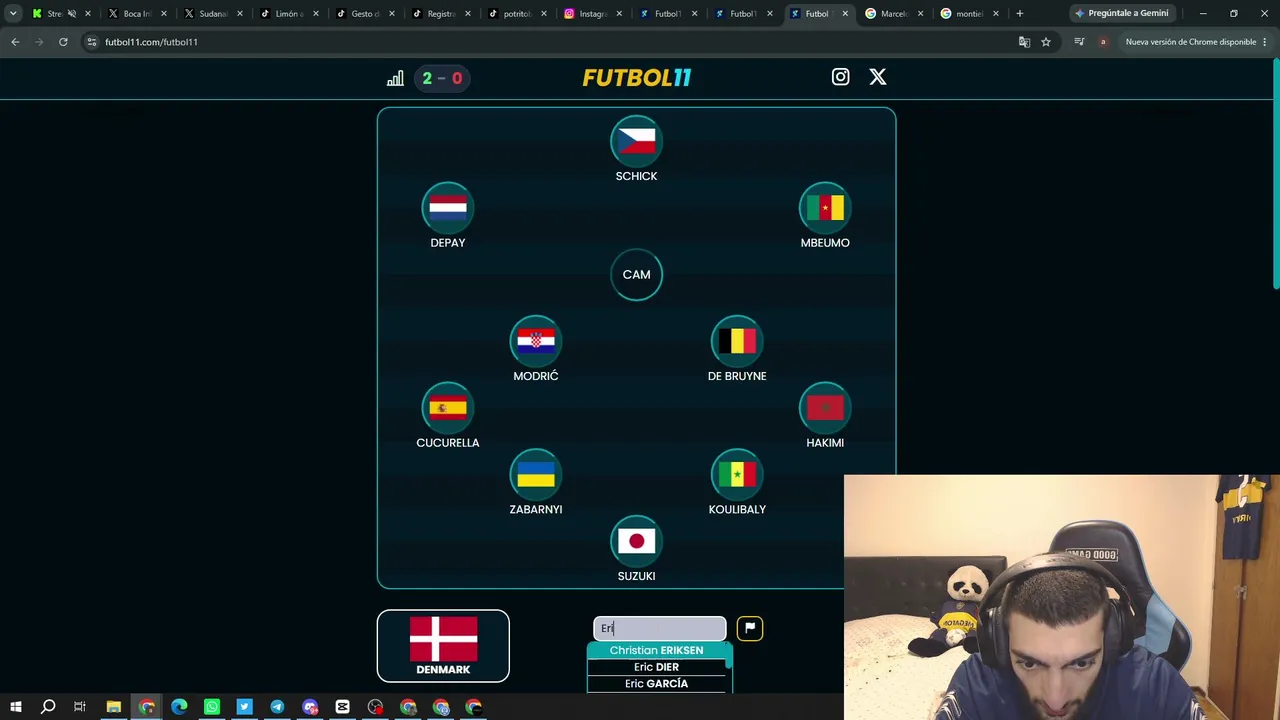
Task: Unmute the Stre tab audio icon
Action: [x=71, y=14]
